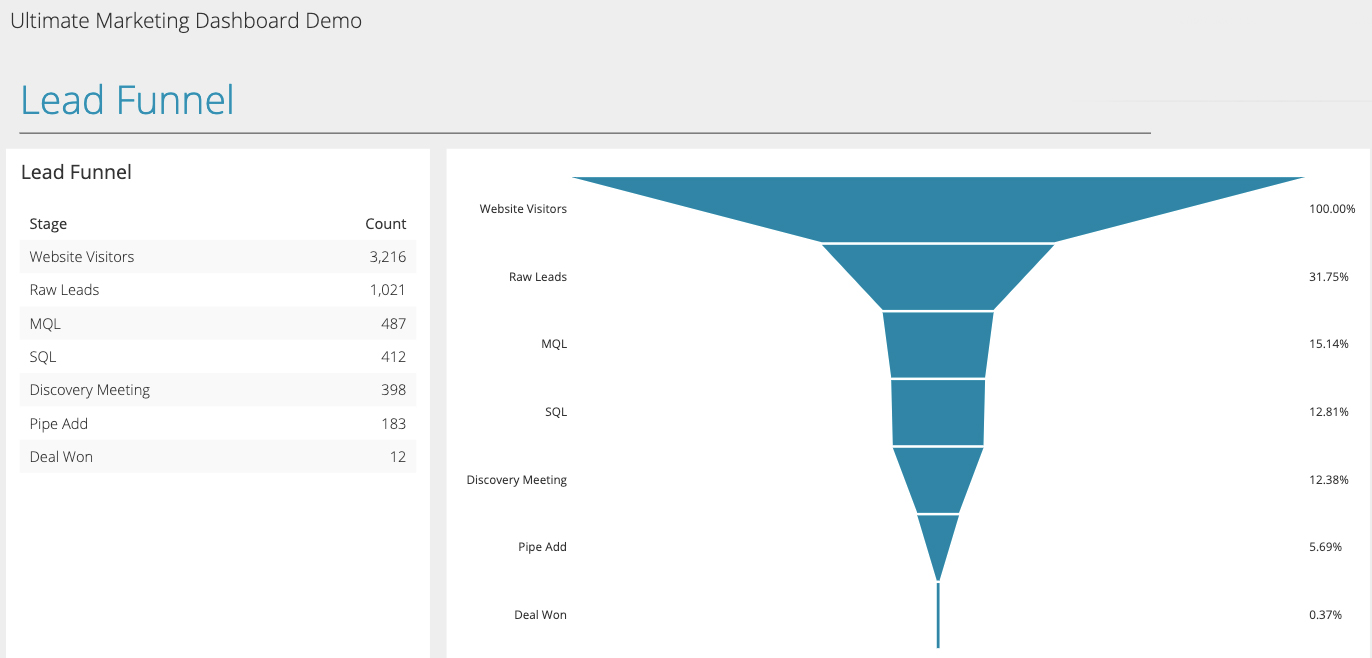Click the 487 count value
Viewport: 1372px width, 658px height.
coord(394,324)
